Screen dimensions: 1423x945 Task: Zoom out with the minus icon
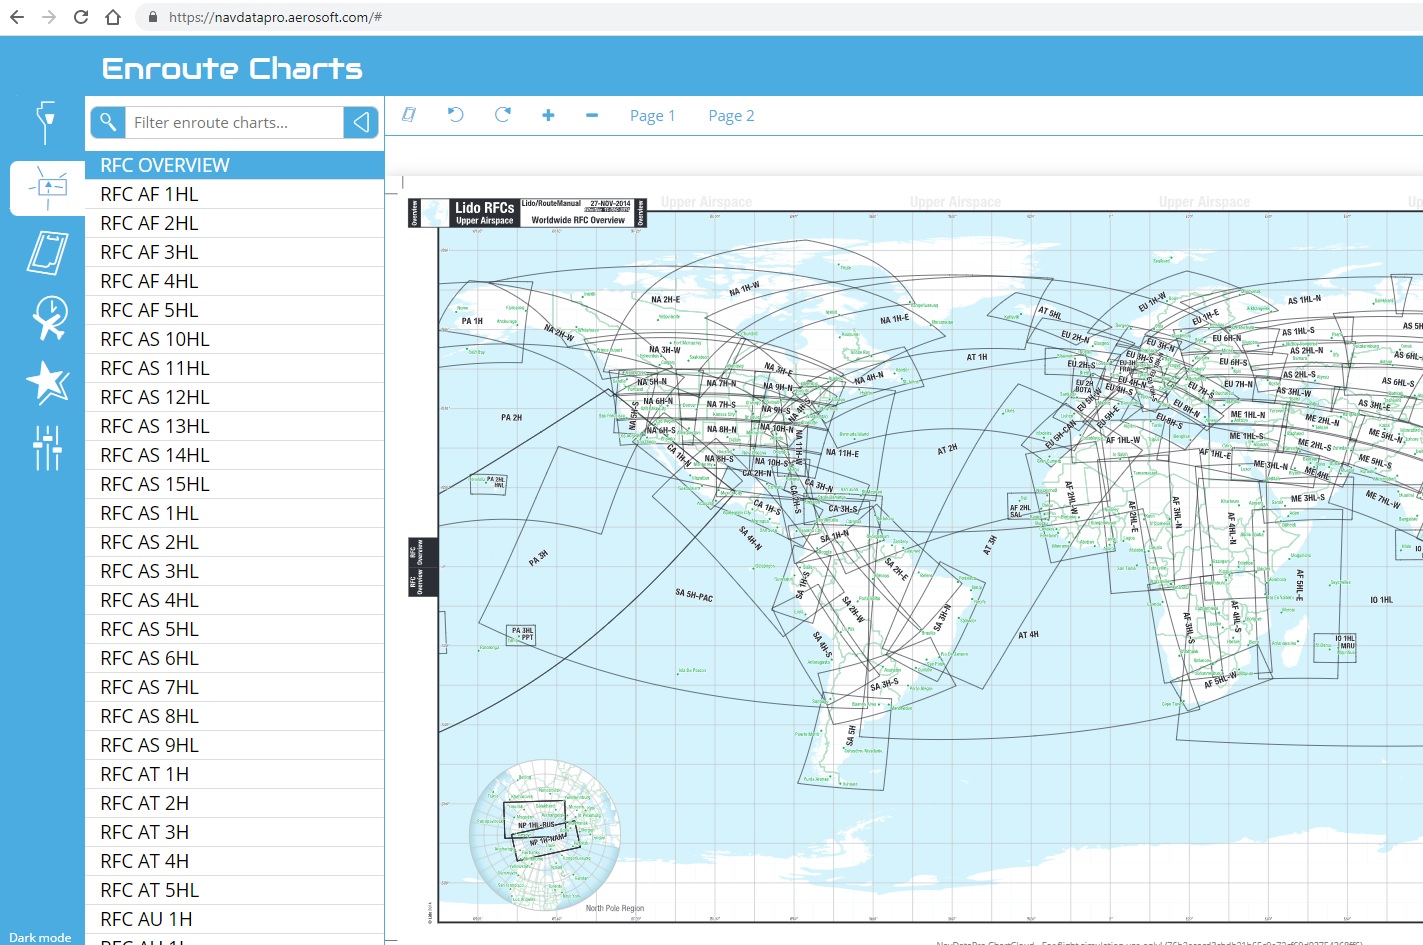[592, 115]
